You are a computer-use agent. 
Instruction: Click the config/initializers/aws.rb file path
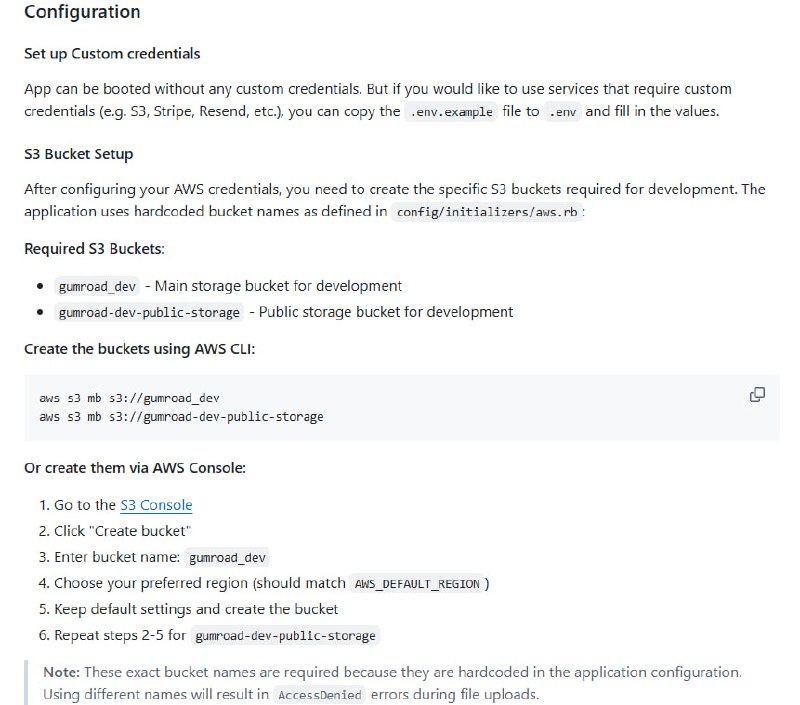click(x=487, y=213)
